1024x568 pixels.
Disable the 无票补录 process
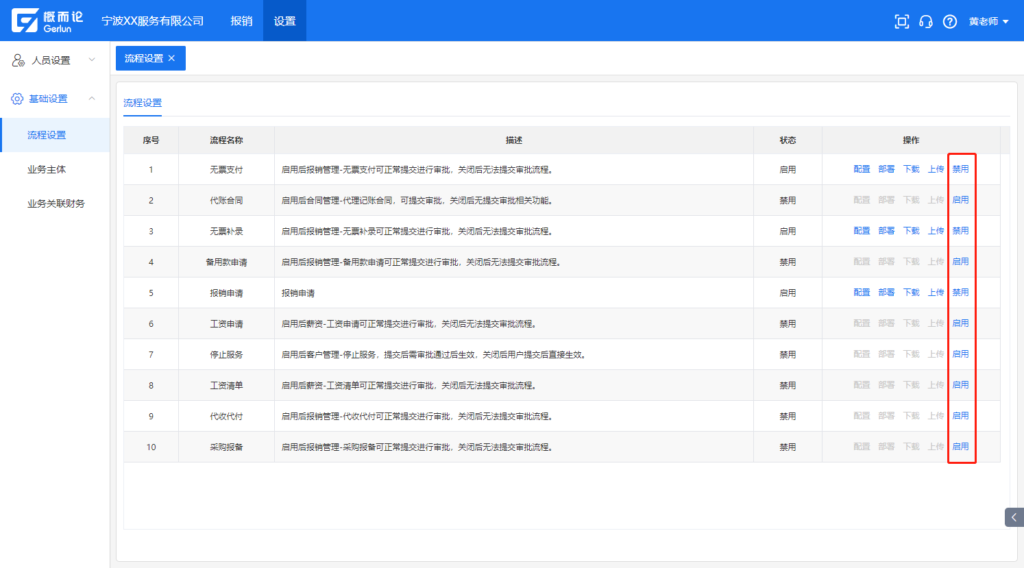pos(961,230)
